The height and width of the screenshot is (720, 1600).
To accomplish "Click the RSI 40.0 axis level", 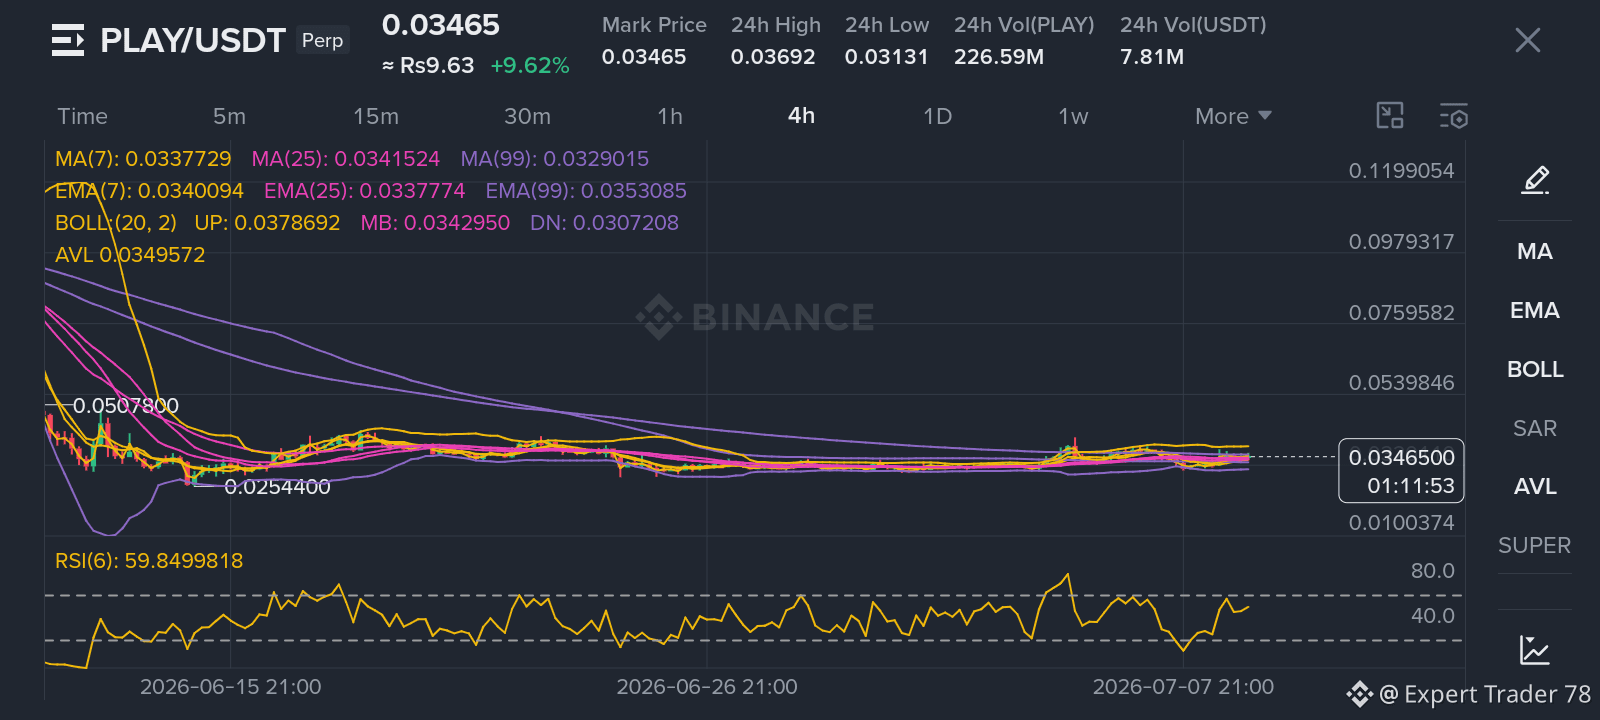I will 1432,616.
